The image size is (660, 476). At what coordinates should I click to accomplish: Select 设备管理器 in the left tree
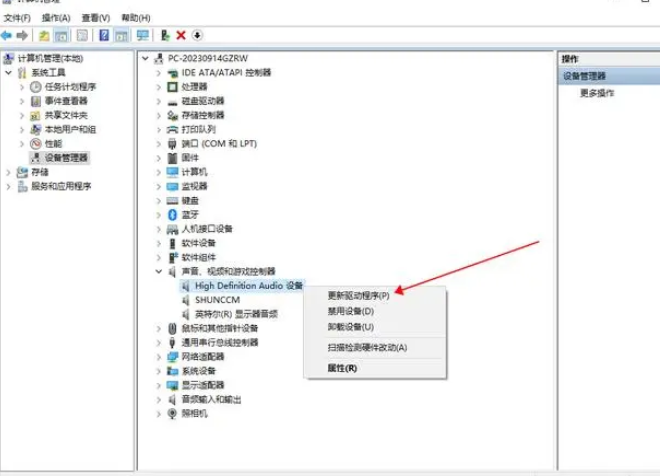click(x=66, y=158)
